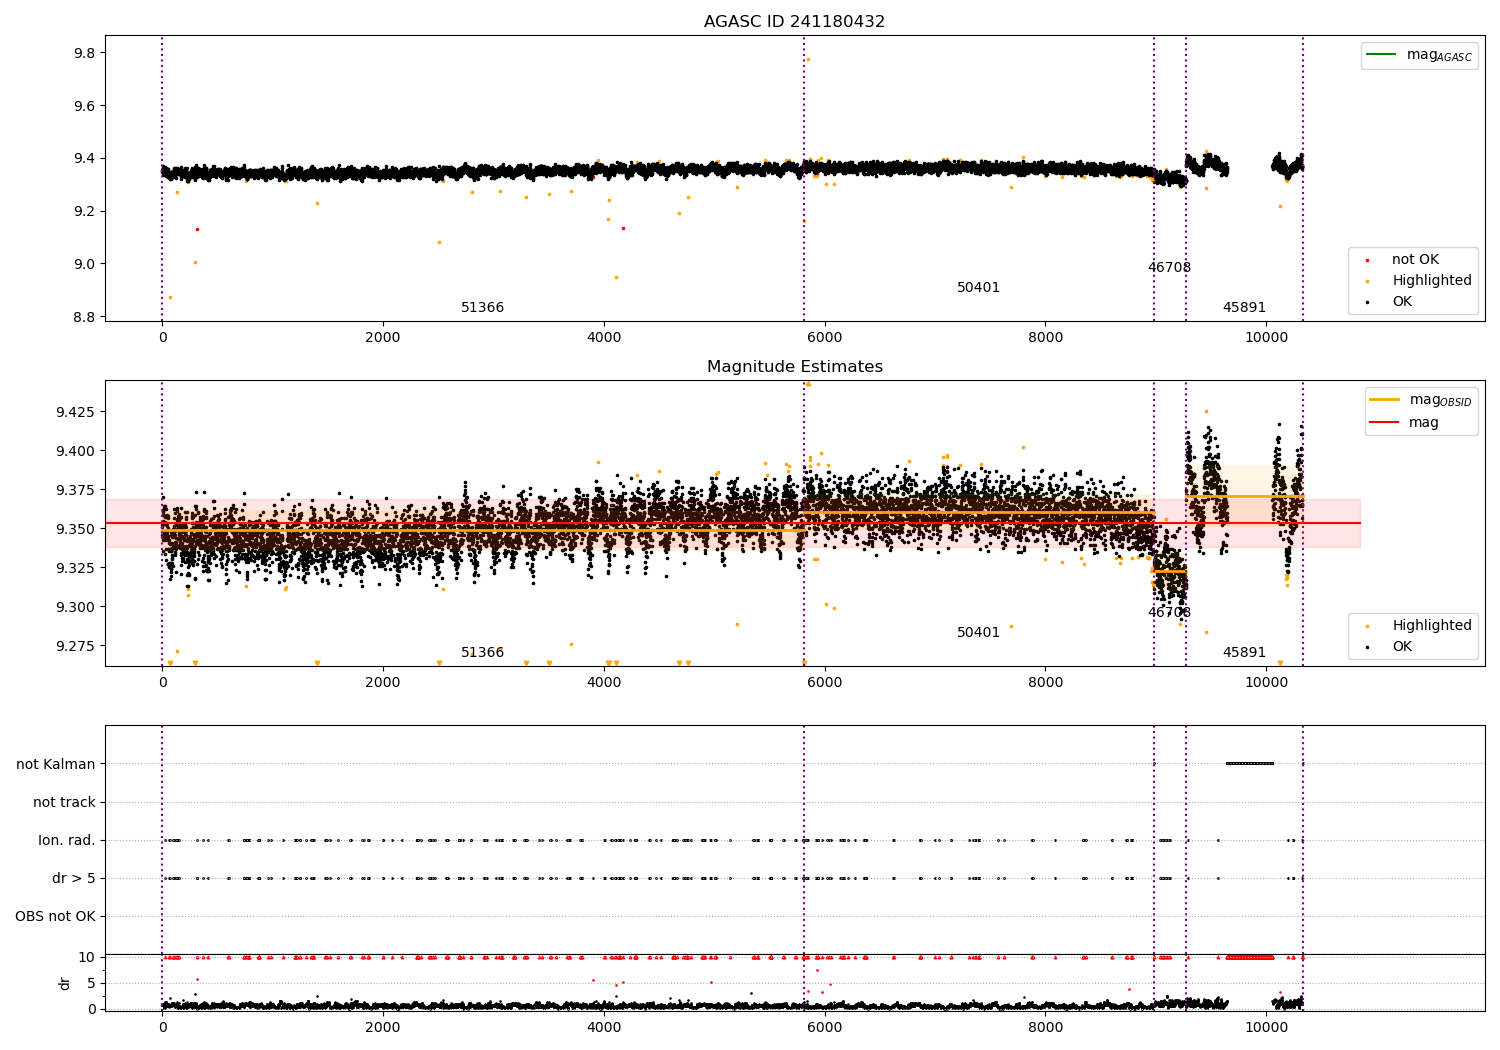Select "OK" in the Magnitude Estimates plot legend
Screen dimensions: 1500x1050
pyautogui.click(x=1402, y=647)
